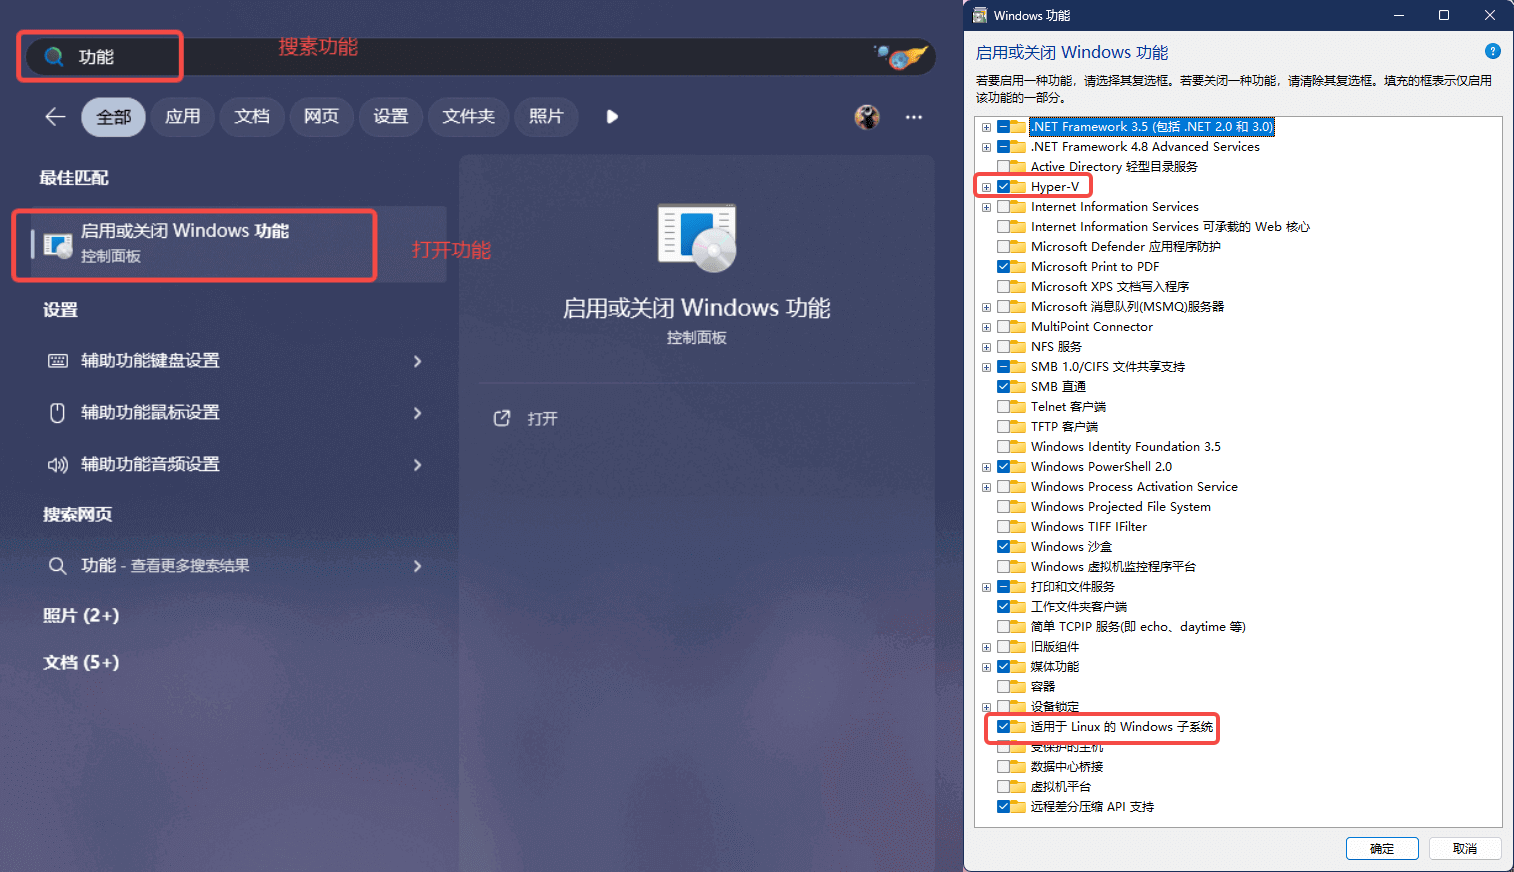Switch to the 照片 filter tab

(546, 117)
